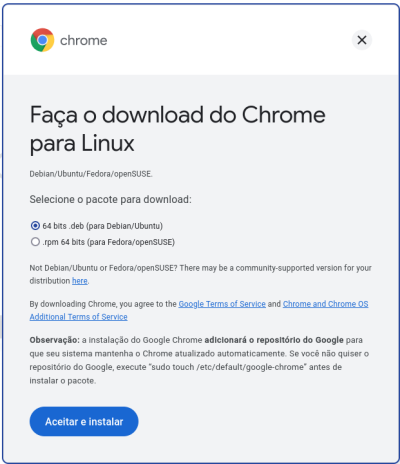Select the 64 bits .deb radio button
This screenshot has width=400, height=464.
35,226
